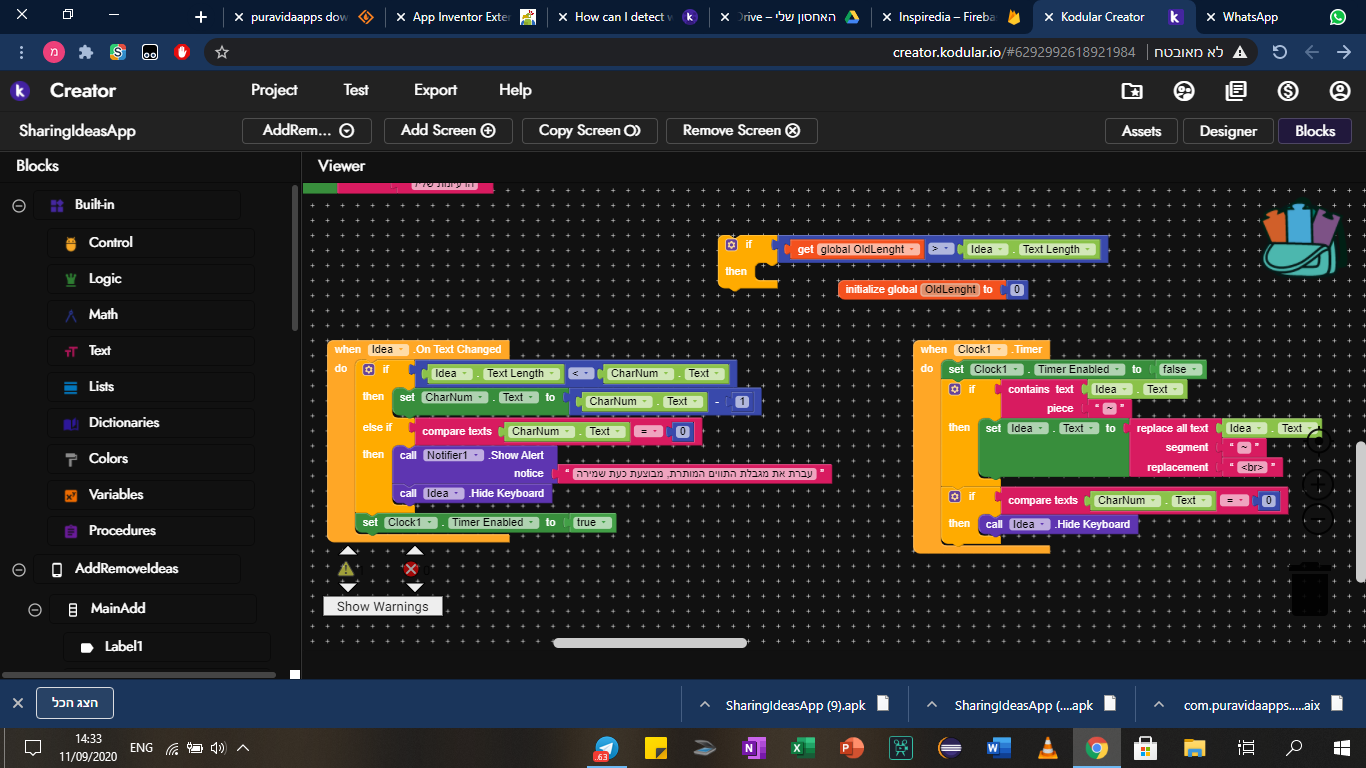Click the Show Warnings button
Screen dimensions: 1366x768
[382, 606]
